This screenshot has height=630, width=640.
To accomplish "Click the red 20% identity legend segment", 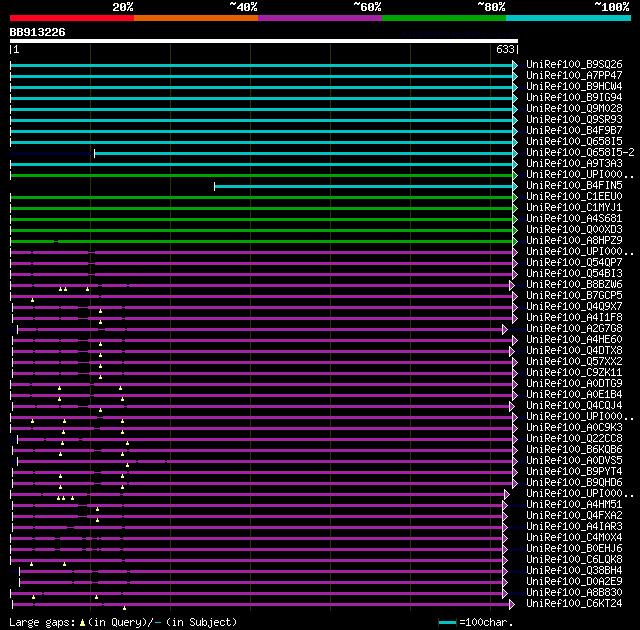I will 72,18.
